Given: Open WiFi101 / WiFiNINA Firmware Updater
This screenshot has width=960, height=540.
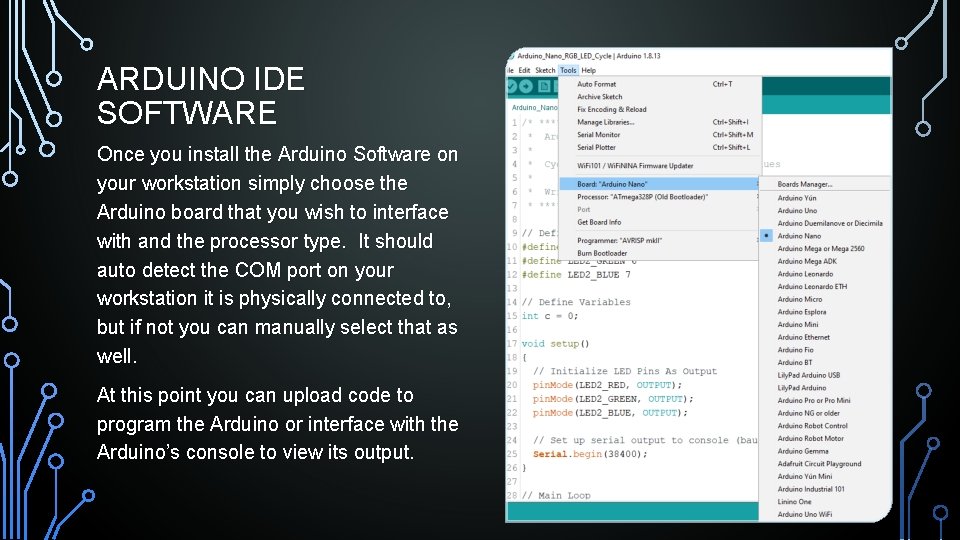Looking at the screenshot, I should pyautogui.click(x=660, y=166).
